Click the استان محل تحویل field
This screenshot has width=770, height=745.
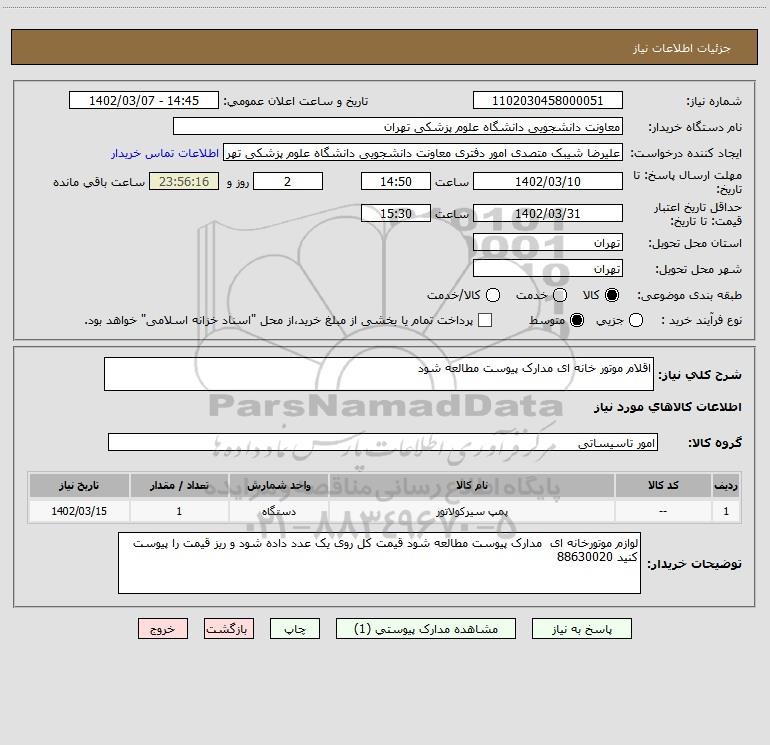pyautogui.click(x=548, y=243)
